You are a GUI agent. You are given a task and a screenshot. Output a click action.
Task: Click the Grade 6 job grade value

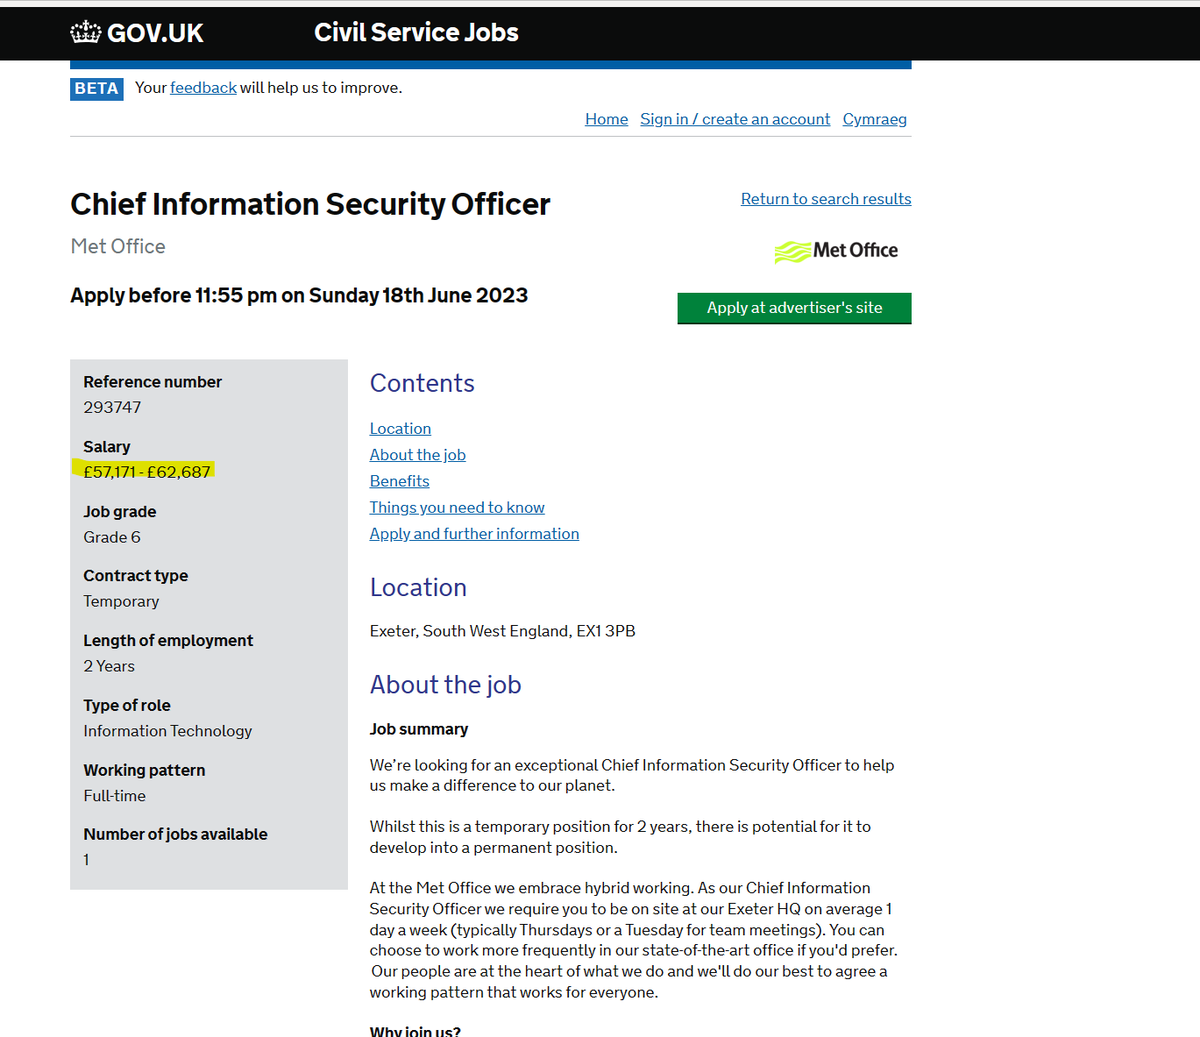(112, 537)
